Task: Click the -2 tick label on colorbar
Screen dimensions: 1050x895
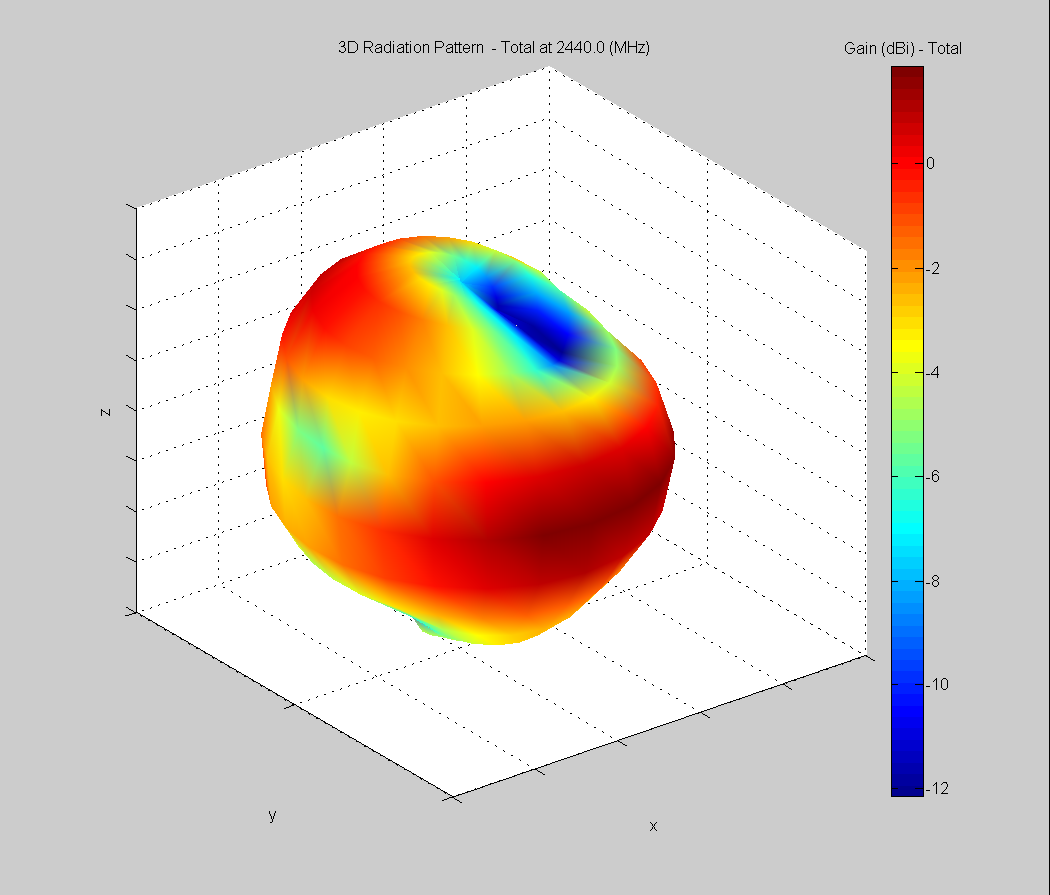Action: 933,268
